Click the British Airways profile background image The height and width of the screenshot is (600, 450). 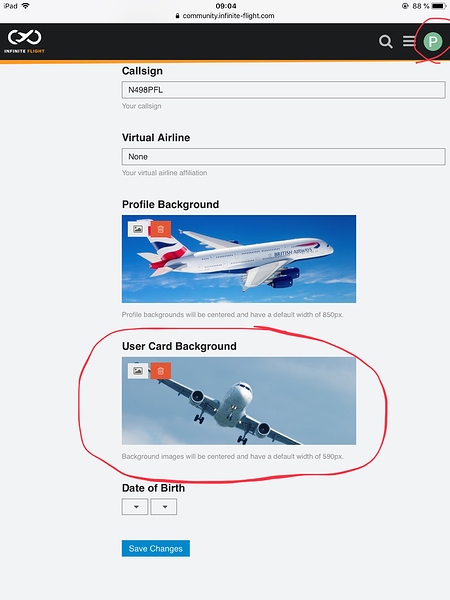pos(239,259)
